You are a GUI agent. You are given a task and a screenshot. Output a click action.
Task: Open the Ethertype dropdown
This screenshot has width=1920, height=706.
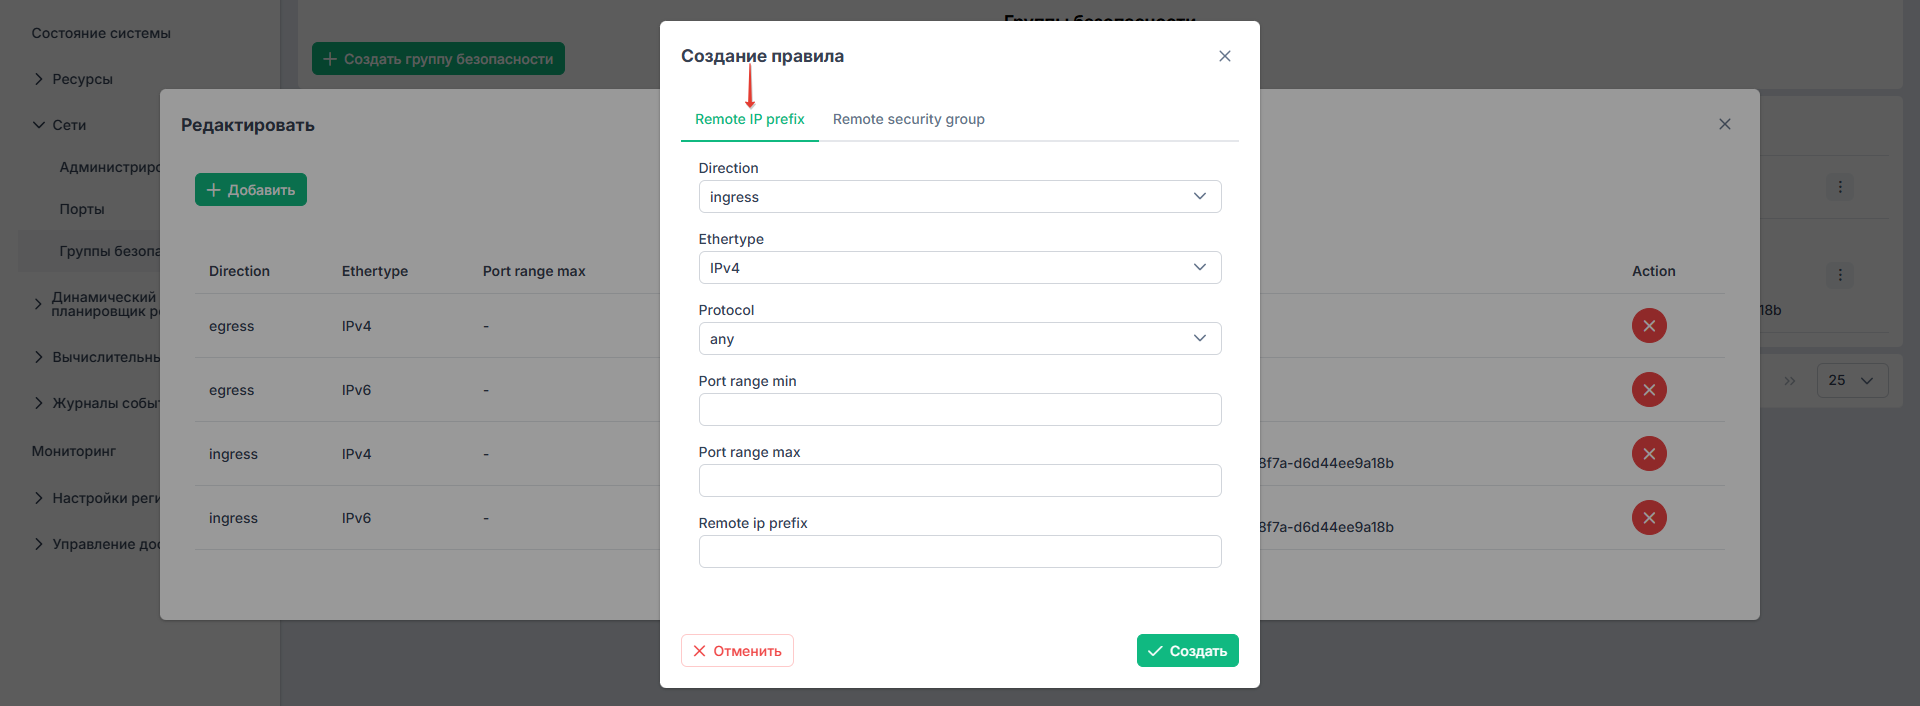coord(960,268)
